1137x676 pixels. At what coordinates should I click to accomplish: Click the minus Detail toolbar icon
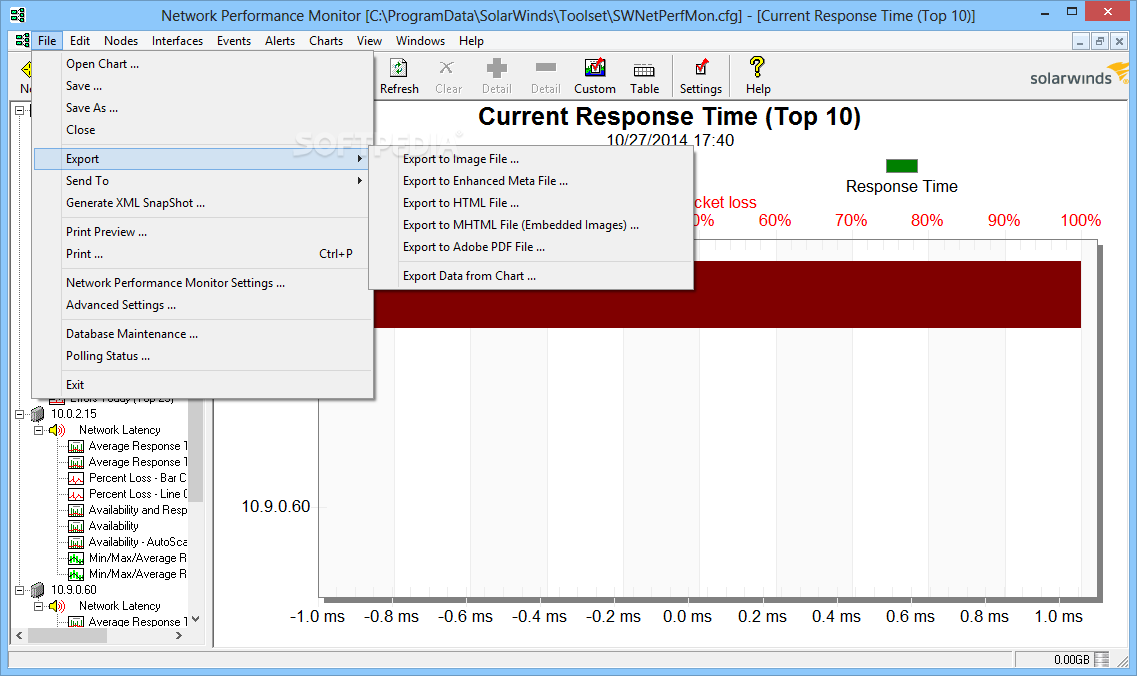click(545, 67)
